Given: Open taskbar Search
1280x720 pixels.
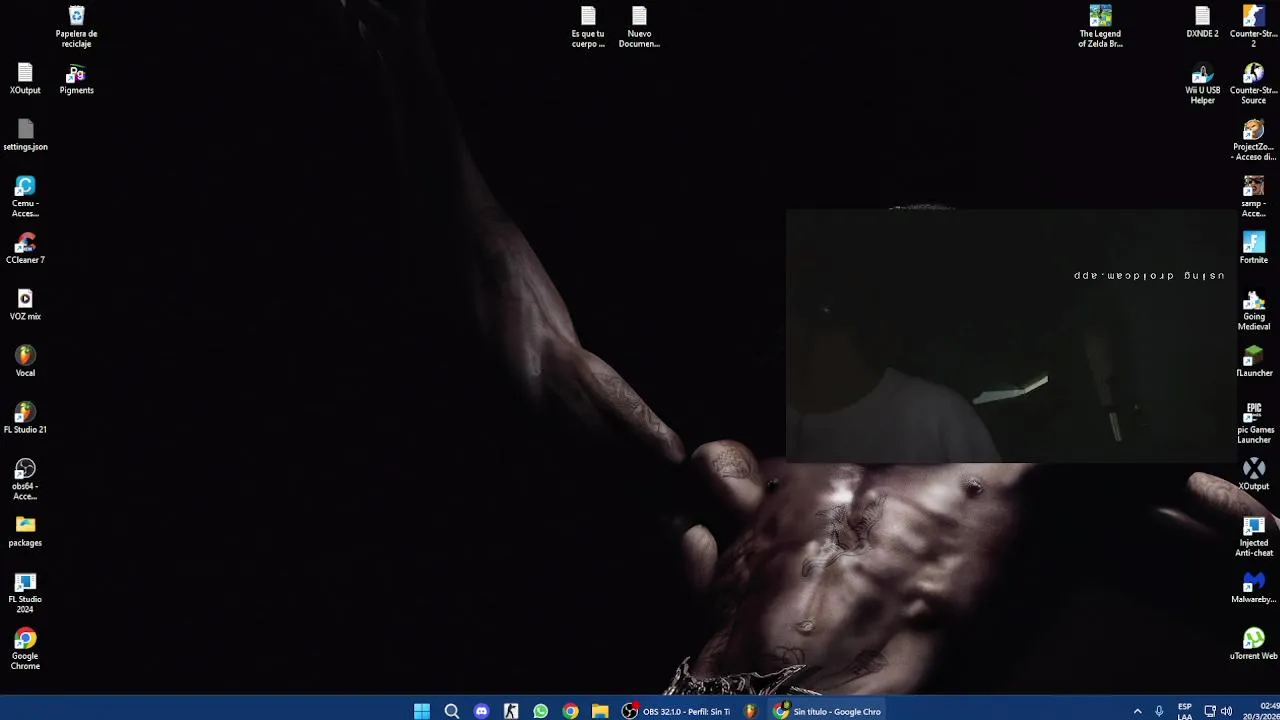Looking at the screenshot, I should click(452, 711).
